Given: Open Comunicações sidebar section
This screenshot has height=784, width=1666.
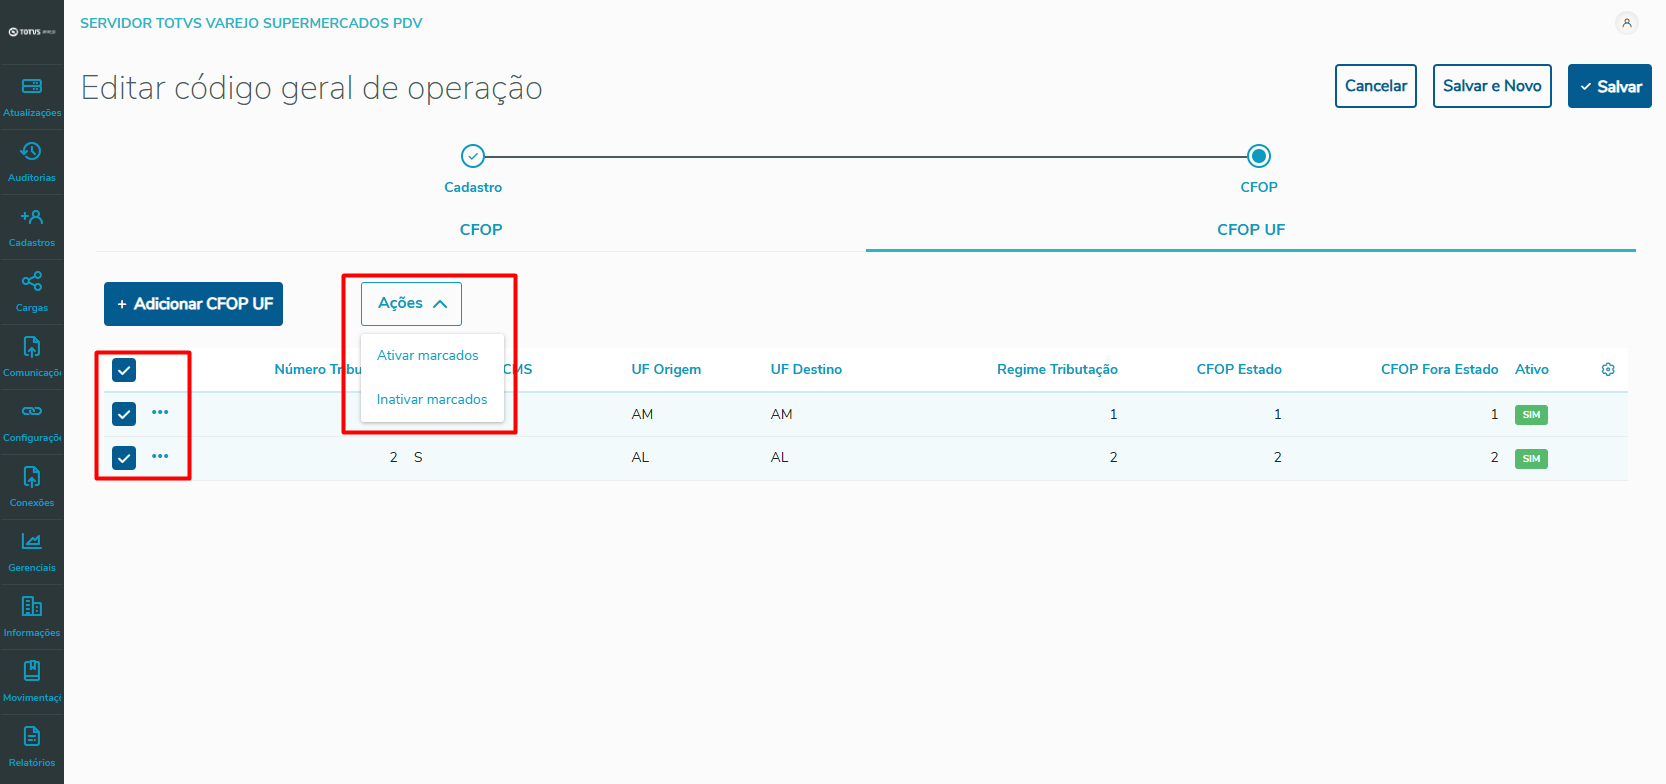Looking at the screenshot, I should click(32, 357).
